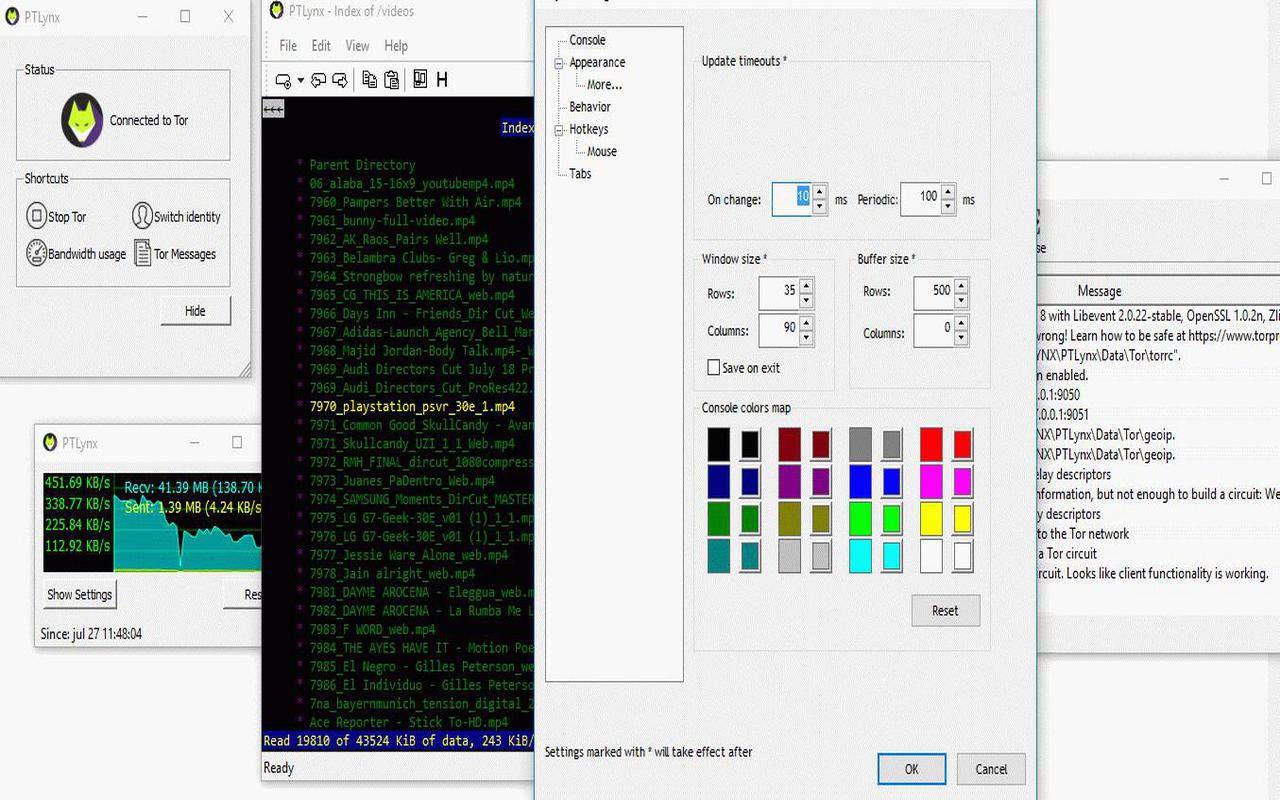Toggle the Save on exit checkbox

714,368
